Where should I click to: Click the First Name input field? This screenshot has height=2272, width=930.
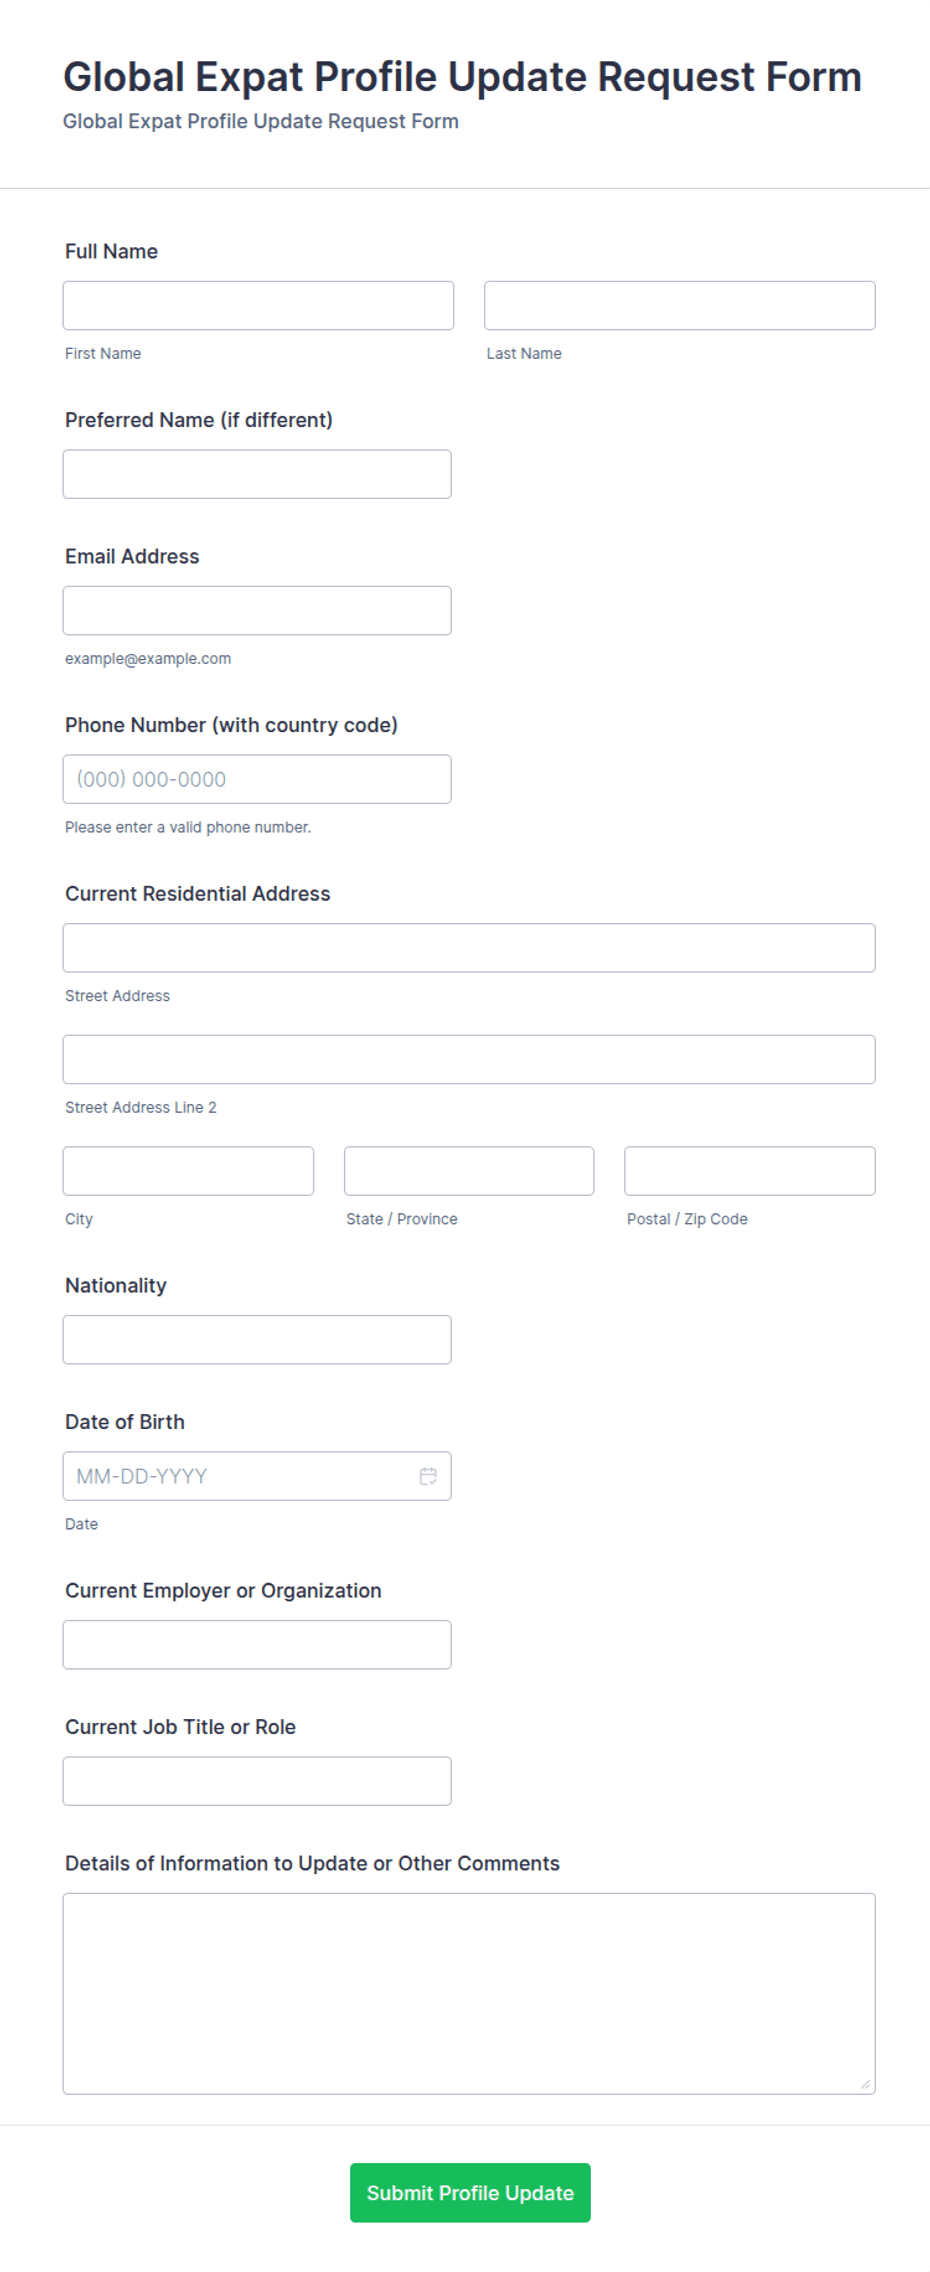[x=258, y=305]
